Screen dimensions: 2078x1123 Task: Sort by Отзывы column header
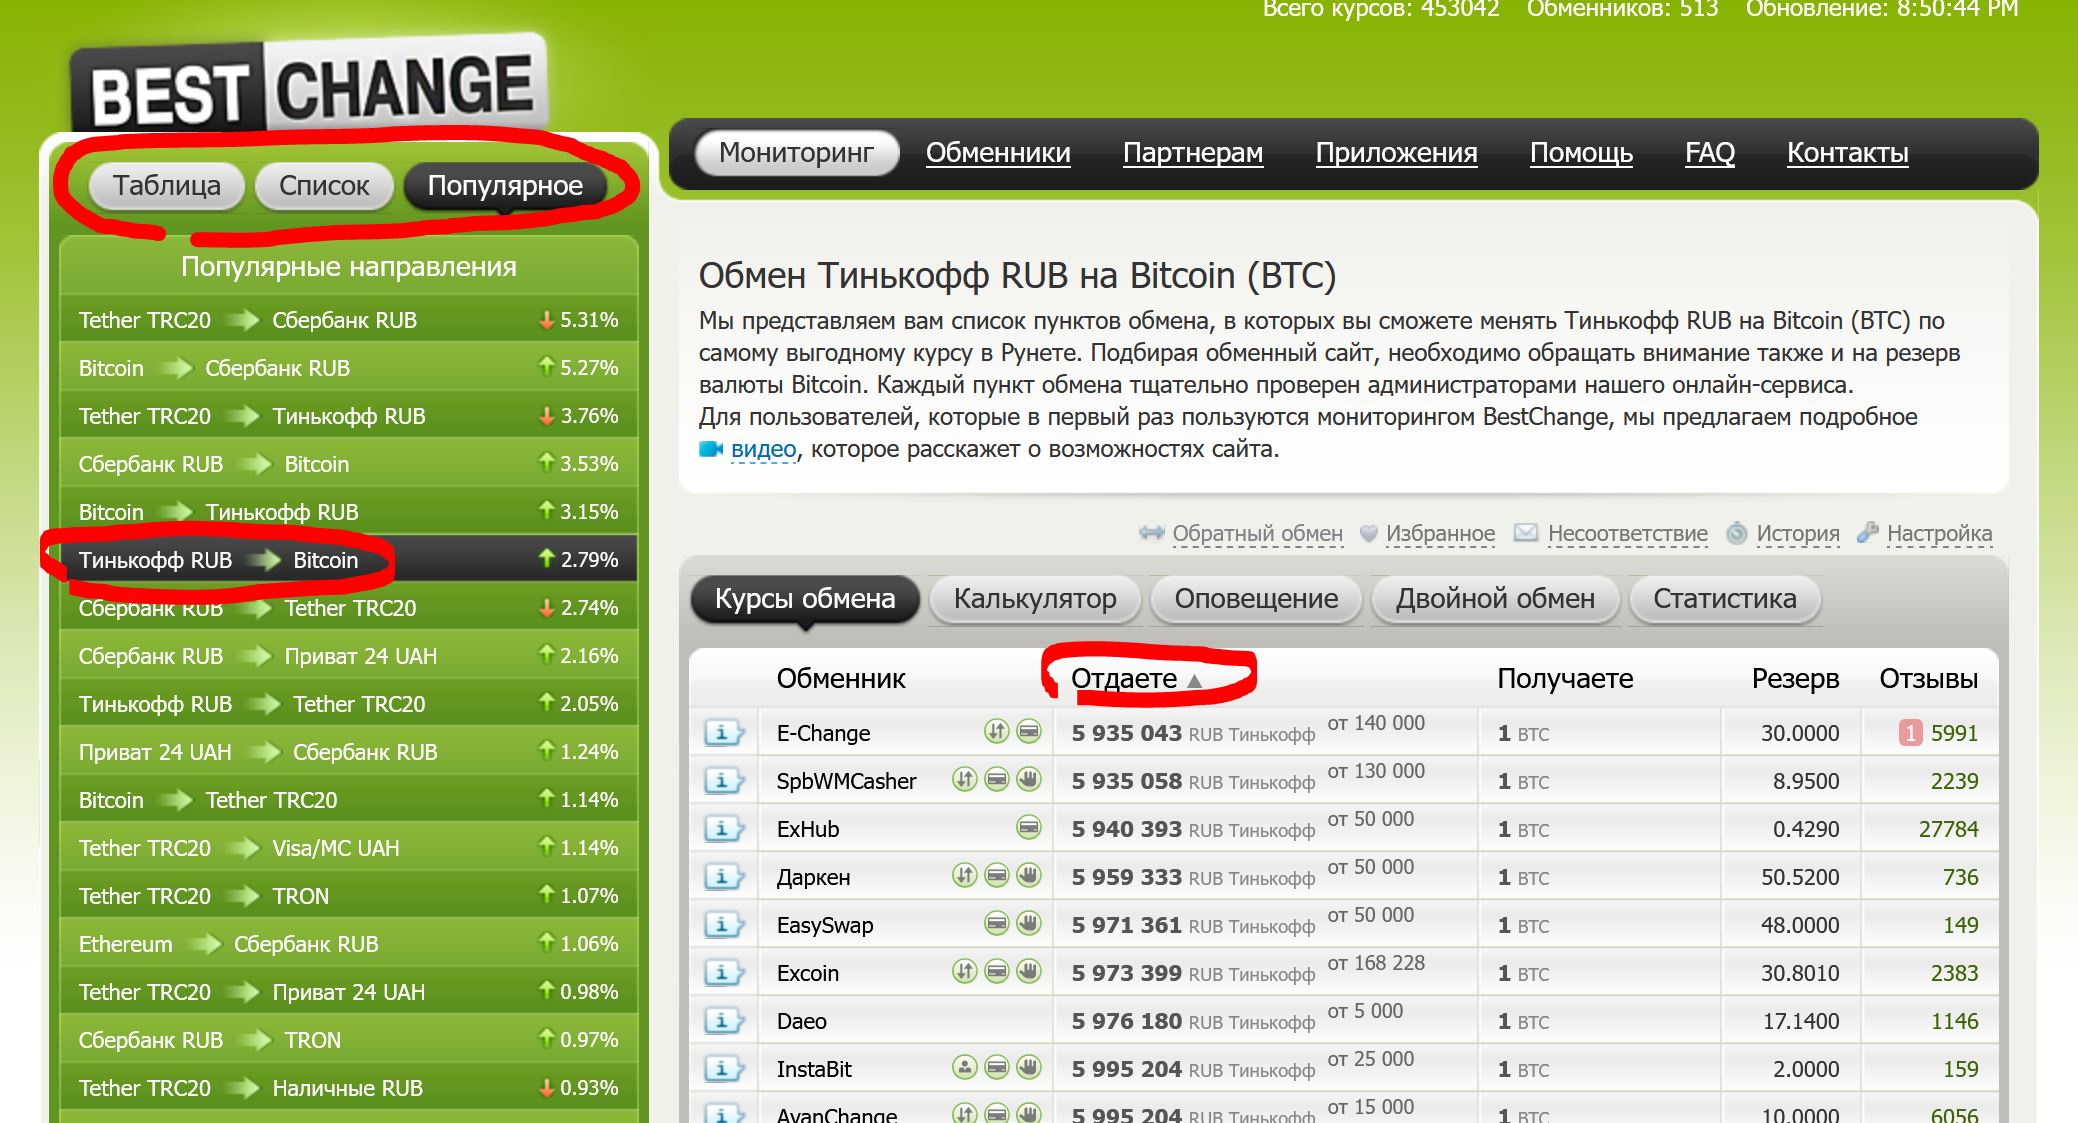[x=1928, y=679]
